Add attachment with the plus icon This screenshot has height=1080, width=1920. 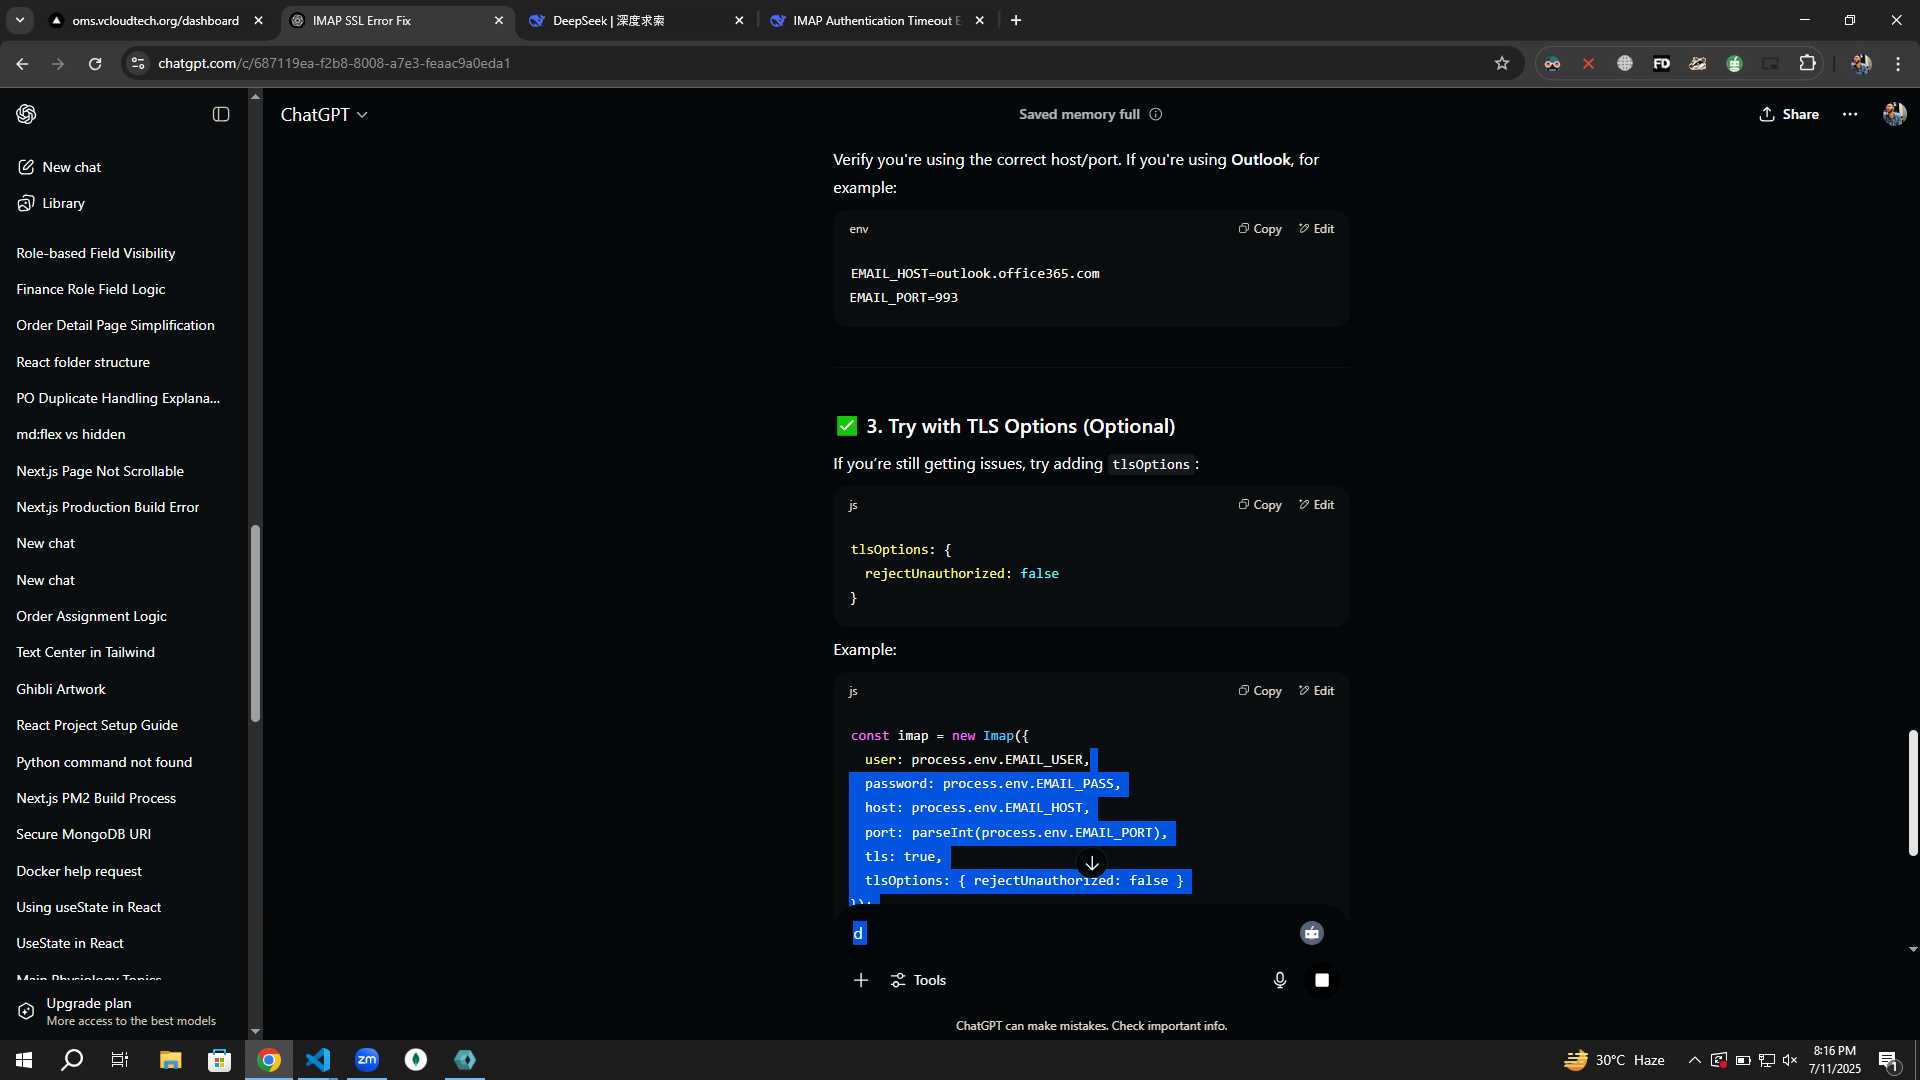pos(861,980)
